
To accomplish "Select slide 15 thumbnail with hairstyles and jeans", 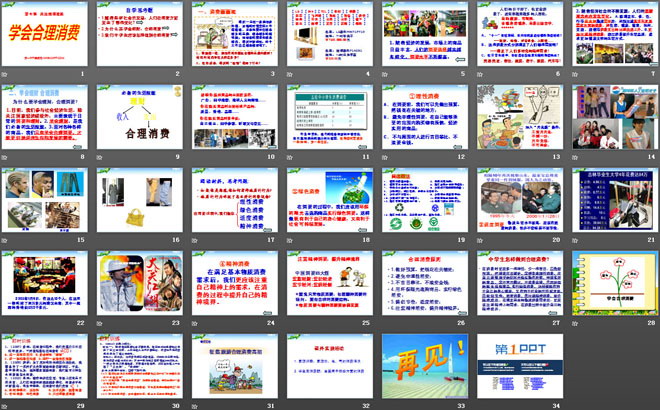I will [45, 200].
